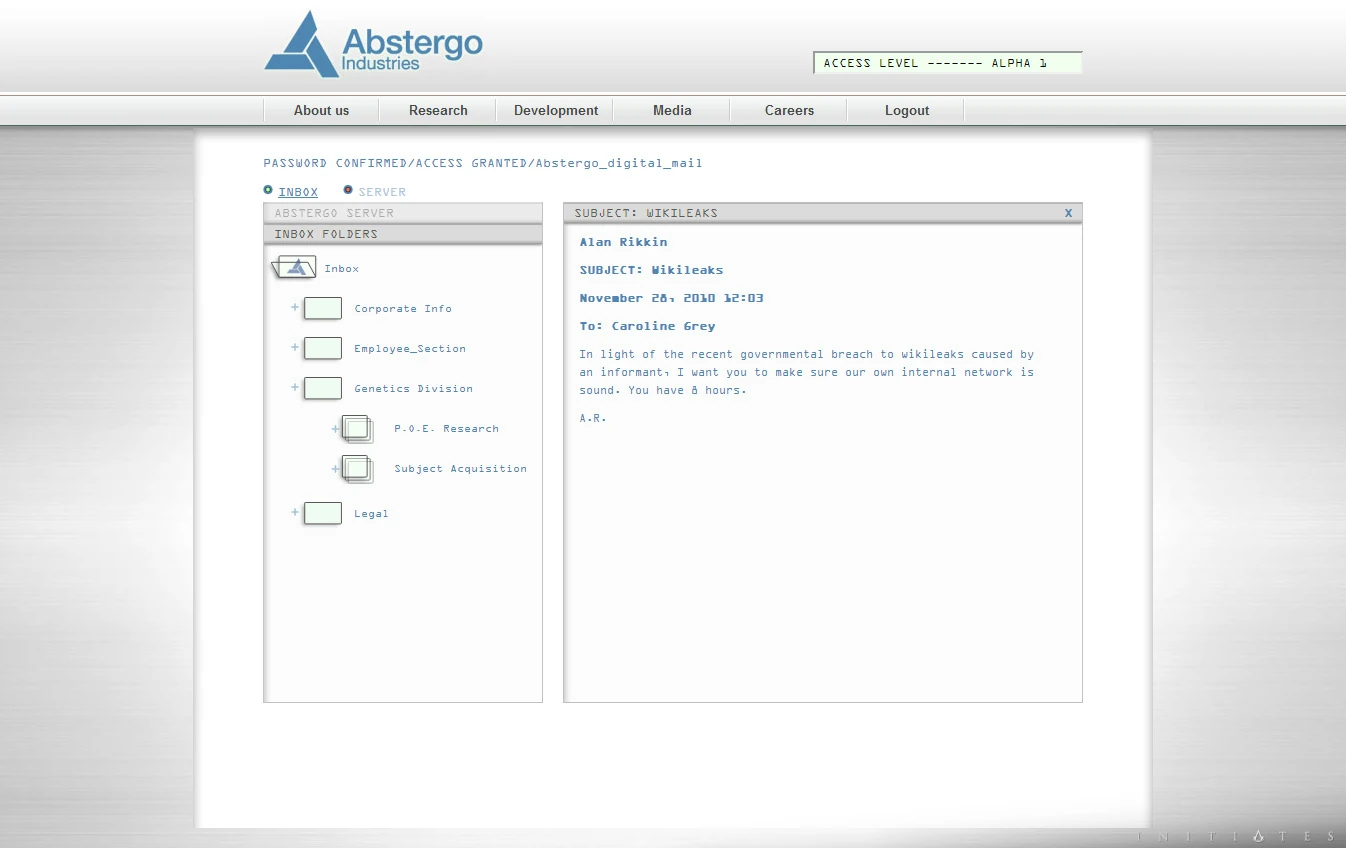
Task: Open the Development menu
Action: (556, 110)
